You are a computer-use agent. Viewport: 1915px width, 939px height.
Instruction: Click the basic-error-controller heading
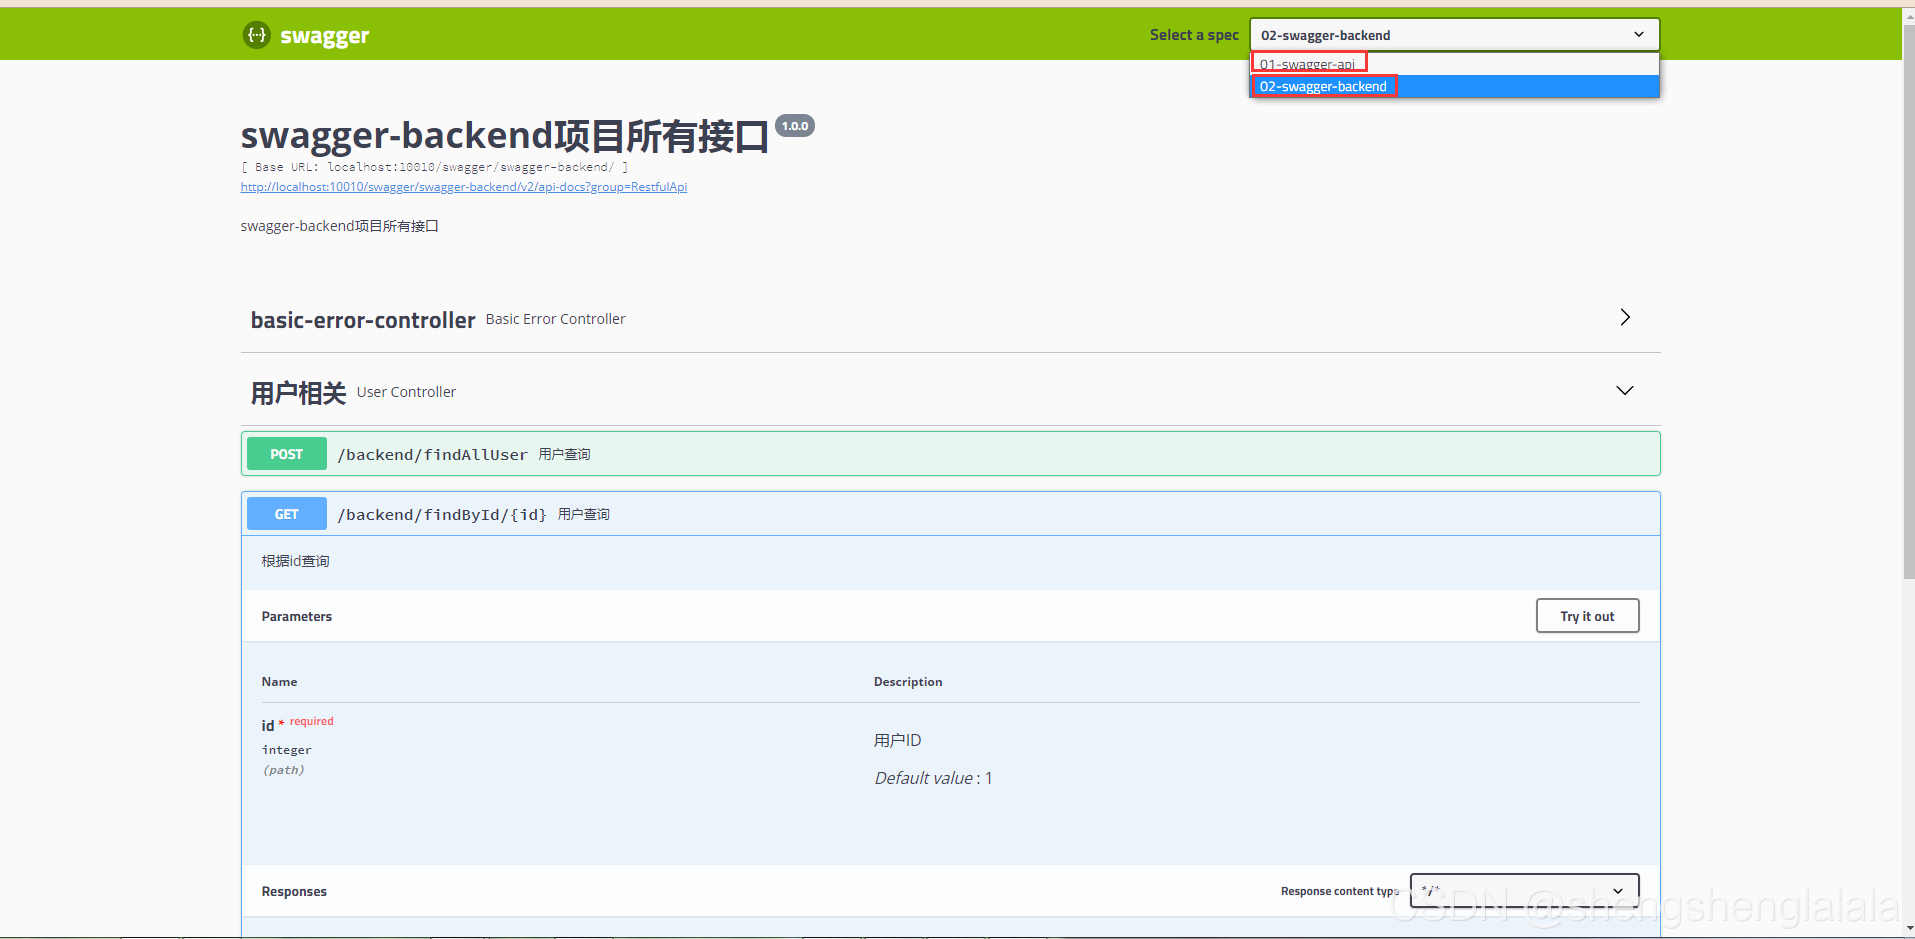click(363, 320)
